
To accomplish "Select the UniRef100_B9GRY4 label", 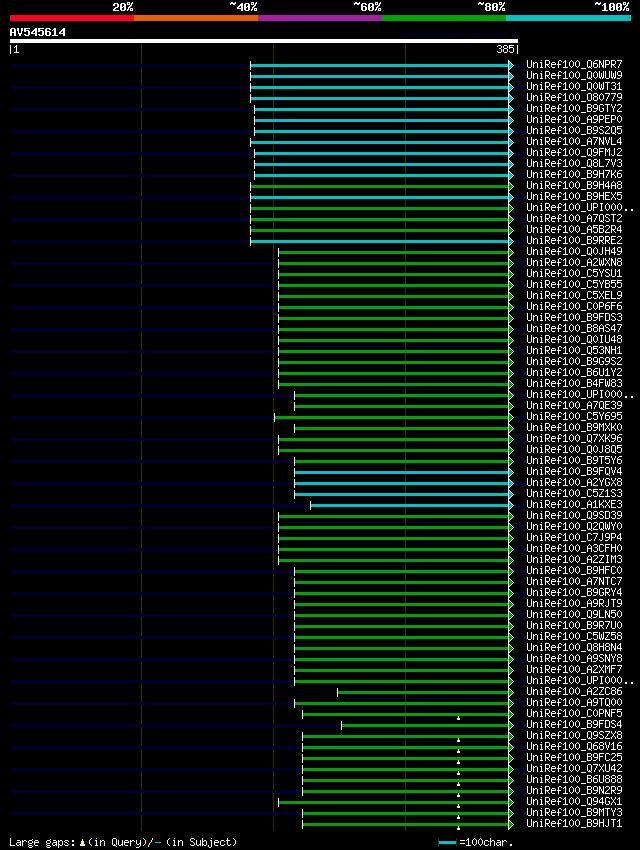I will (574, 593).
